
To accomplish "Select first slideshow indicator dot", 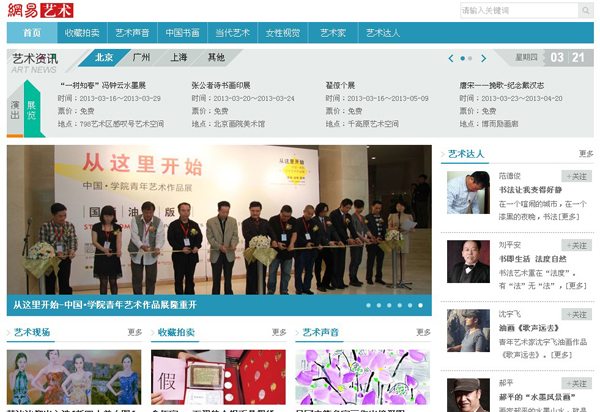I will 368,305.
